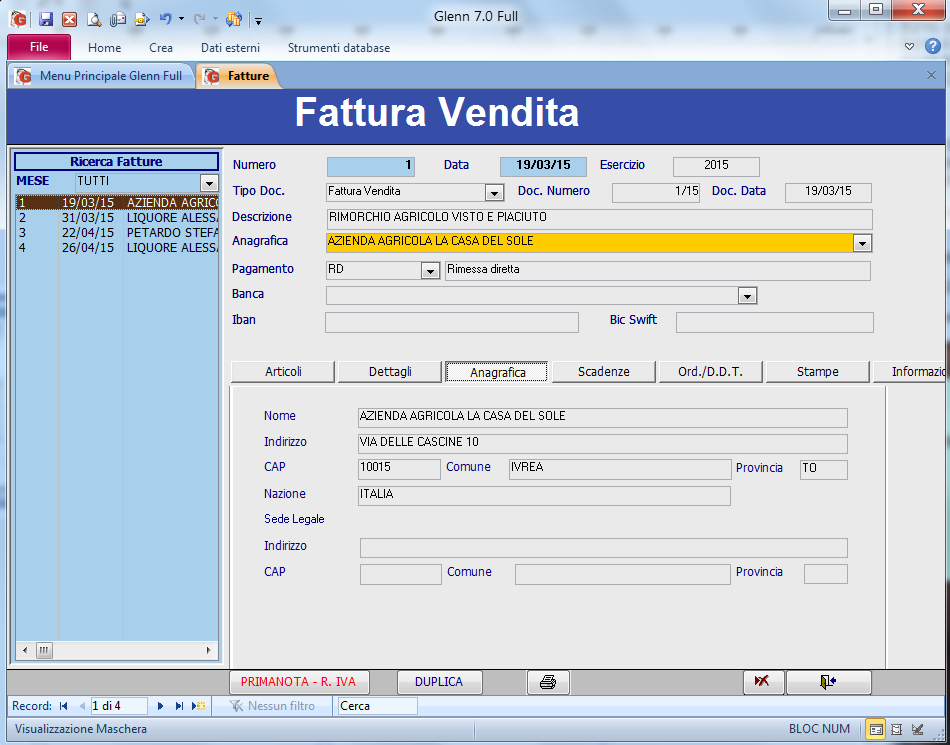This screenshot has width=950, height=745.
Task: Open the Ord./D.D.T. tab
Action: 710,372
